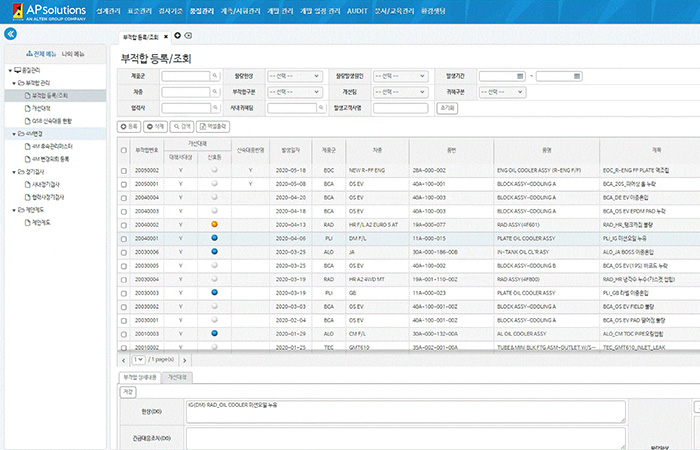Select the 개선대책 tab in the detail panel

[x=177, y=377]
